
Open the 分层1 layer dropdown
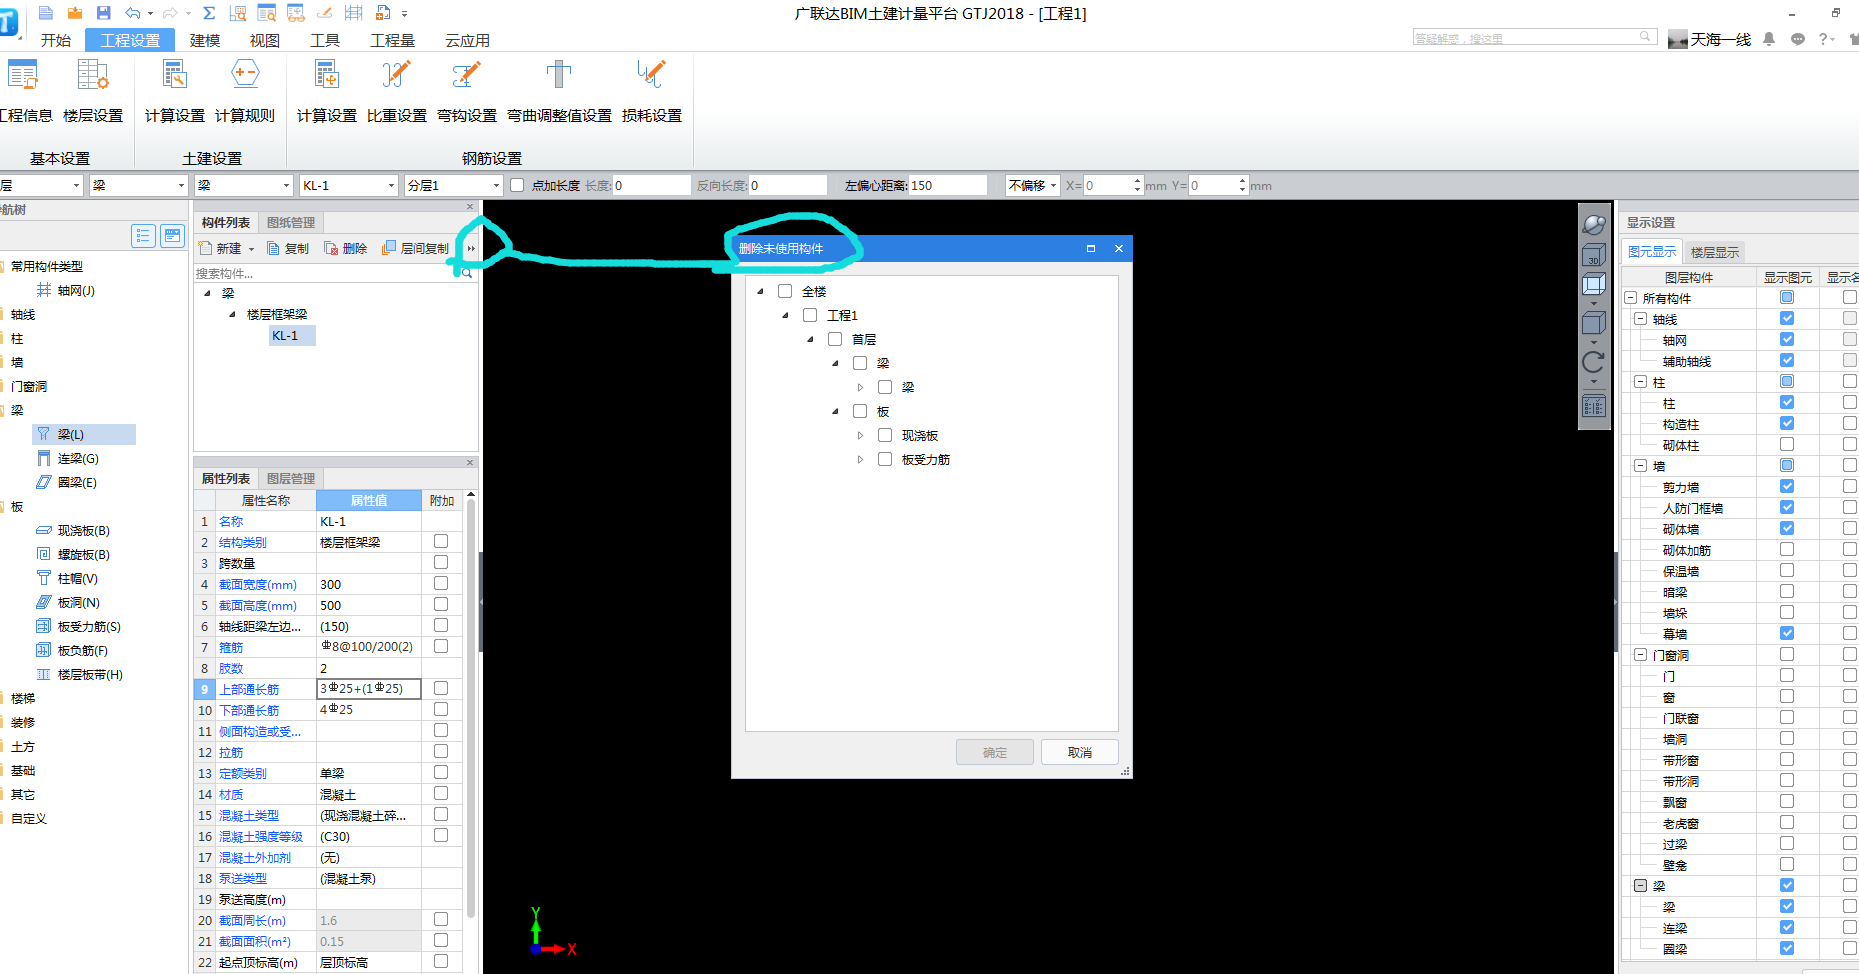point(496,185)
